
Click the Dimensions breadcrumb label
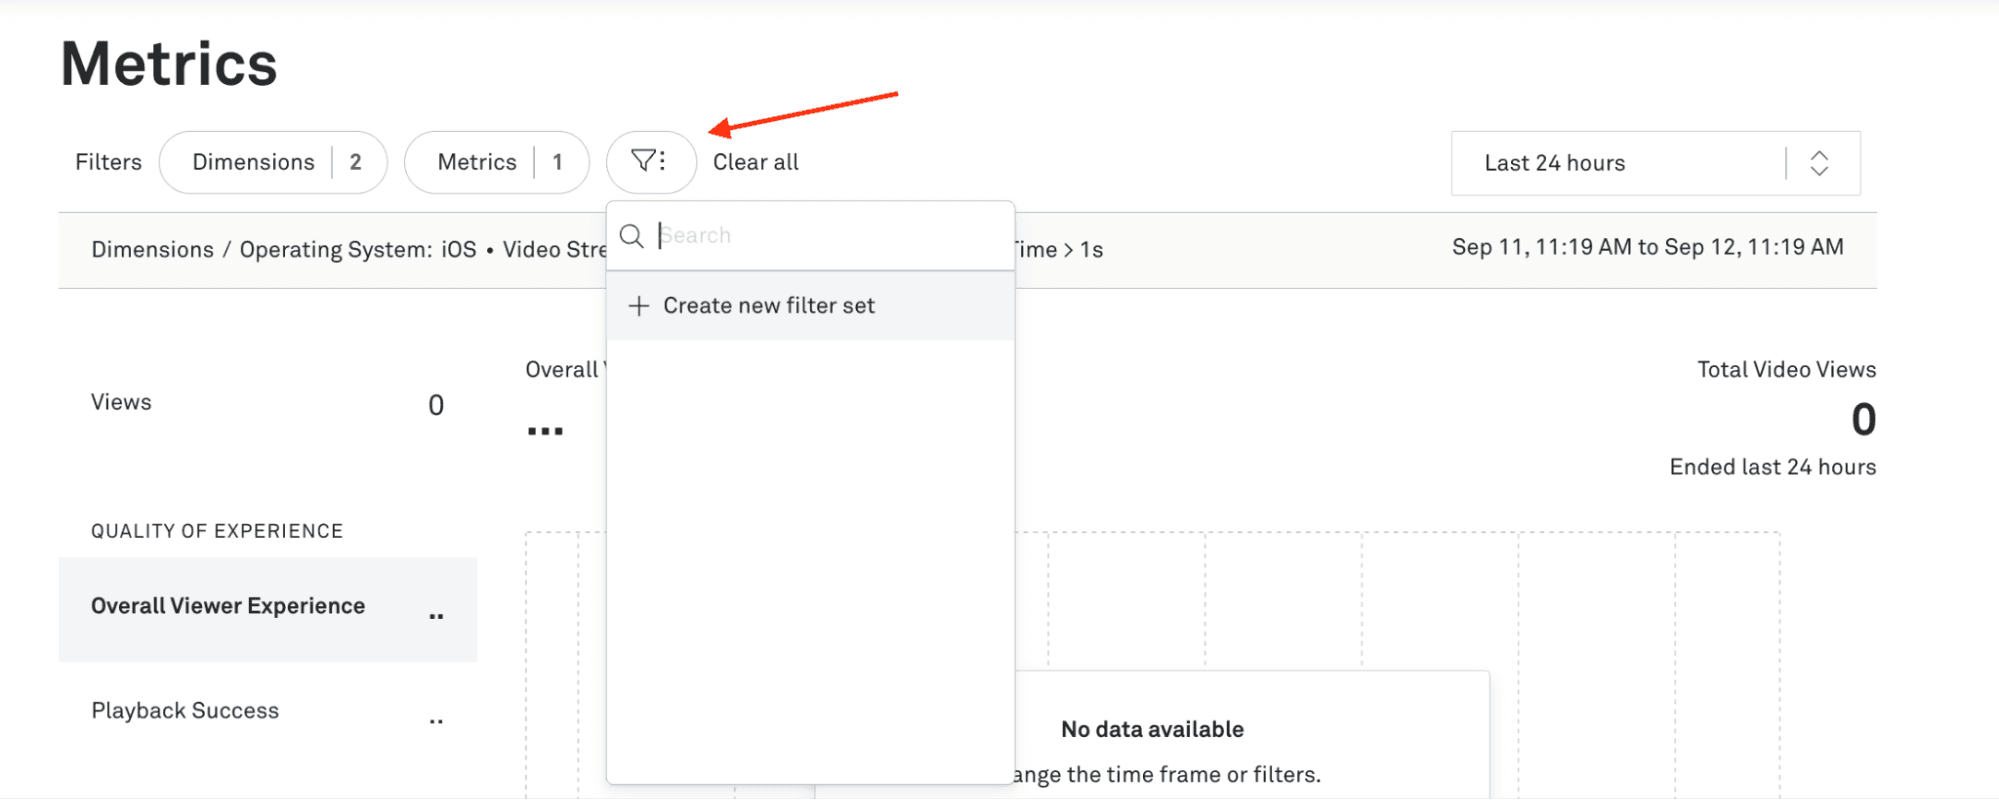[152, 250]
